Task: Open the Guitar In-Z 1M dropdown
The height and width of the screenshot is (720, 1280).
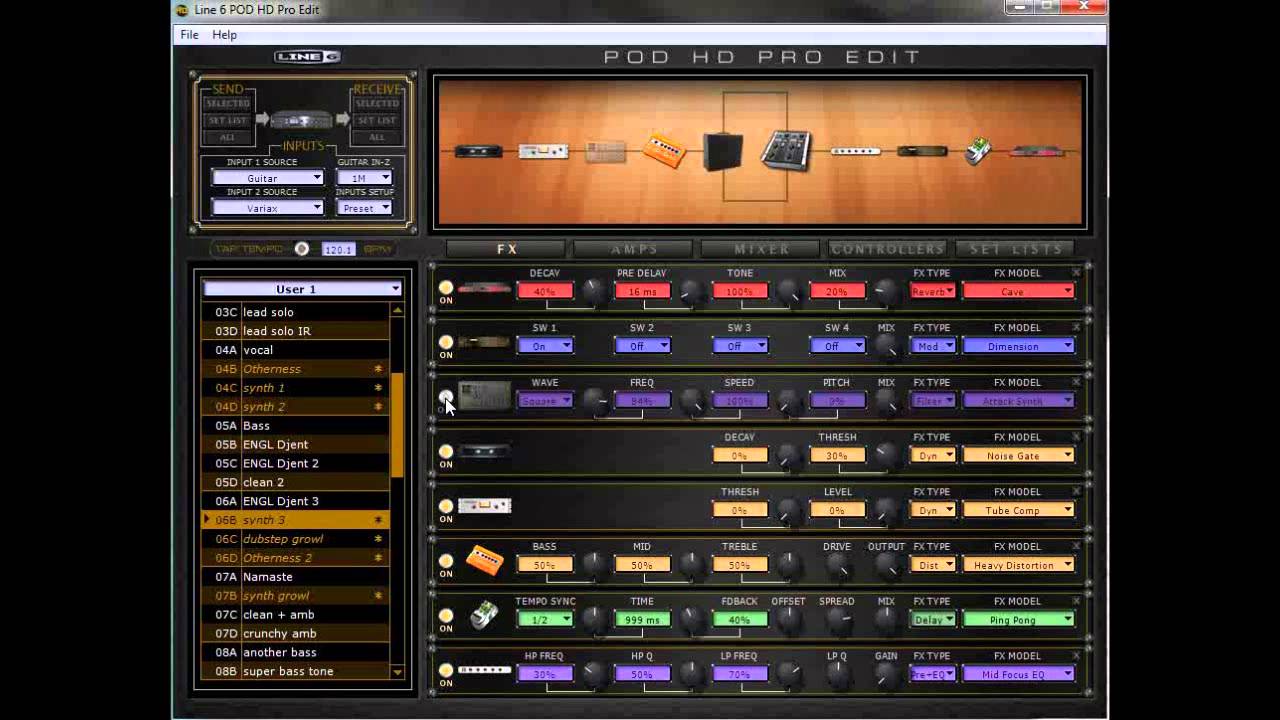Action: pyautogui.click(x=364, y=178)
